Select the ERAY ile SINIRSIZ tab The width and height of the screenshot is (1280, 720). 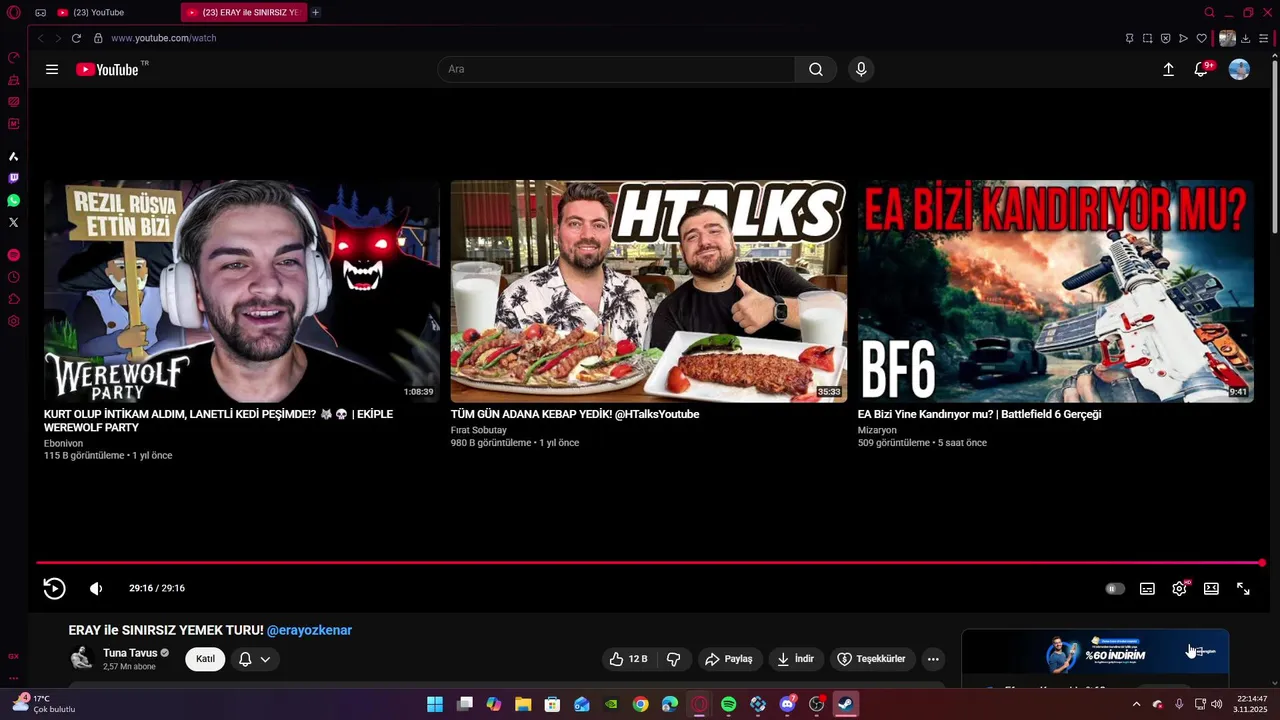(244, 12)
